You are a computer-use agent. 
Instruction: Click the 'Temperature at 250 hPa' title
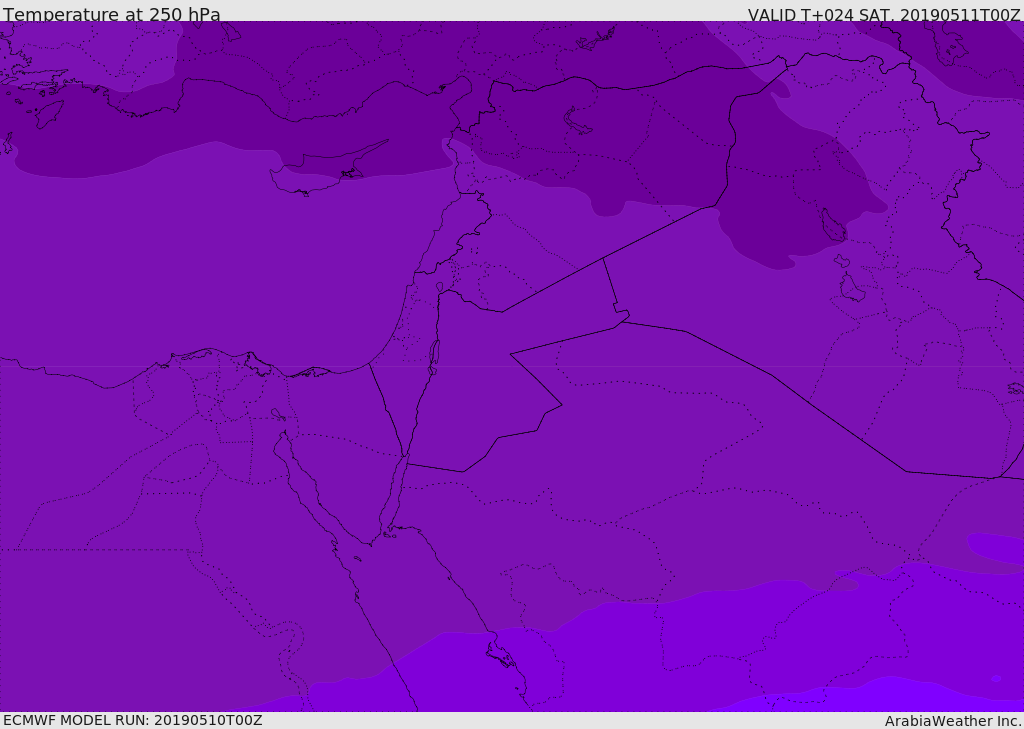pyautogui.click(x=112, y=15)
